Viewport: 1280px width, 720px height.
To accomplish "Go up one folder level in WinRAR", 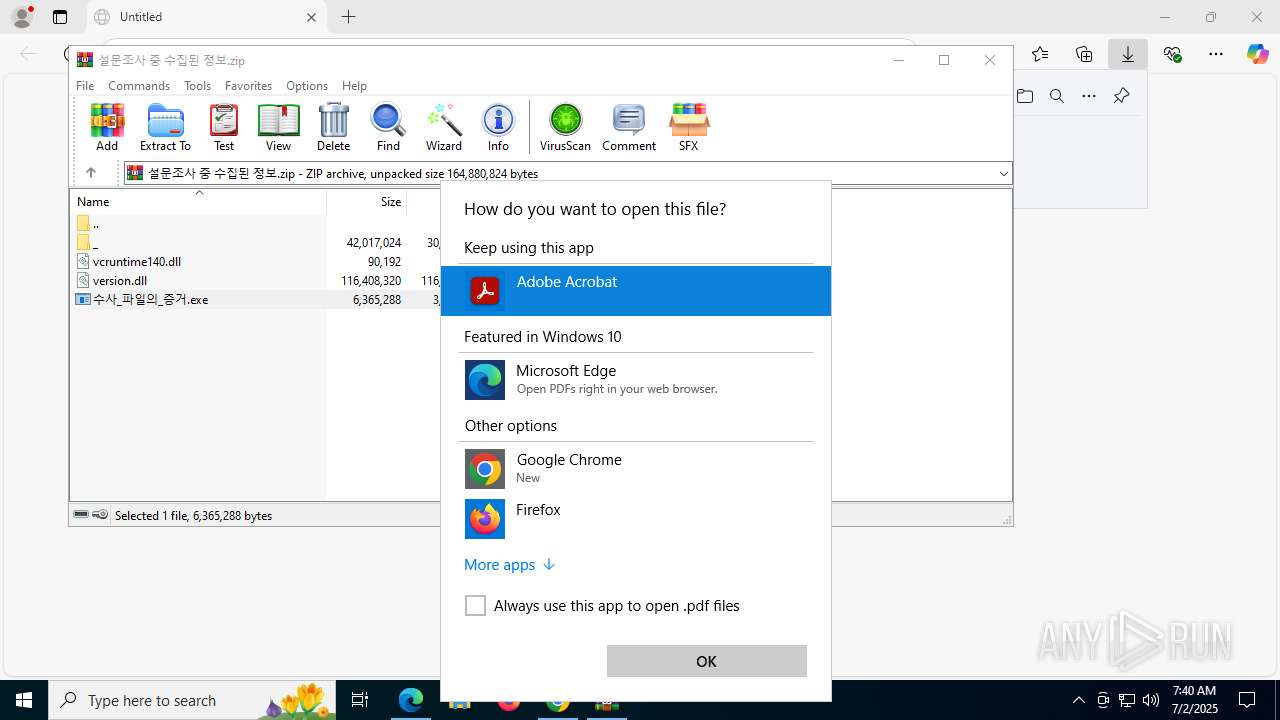I will [x=90, y=173].
